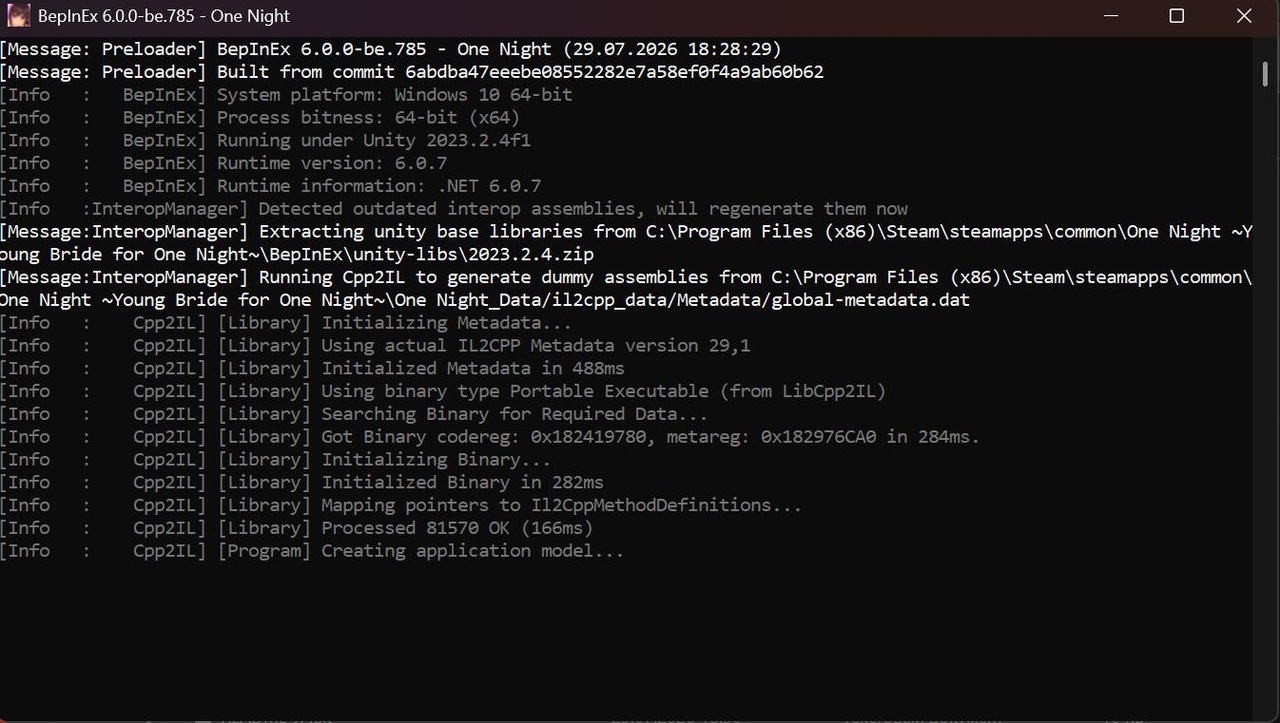Click the 'Running Cpp2IL to generate dummy assemblies' line
Image resolution: width=1280 pixels, height=723 pixels.
(626, 288)
